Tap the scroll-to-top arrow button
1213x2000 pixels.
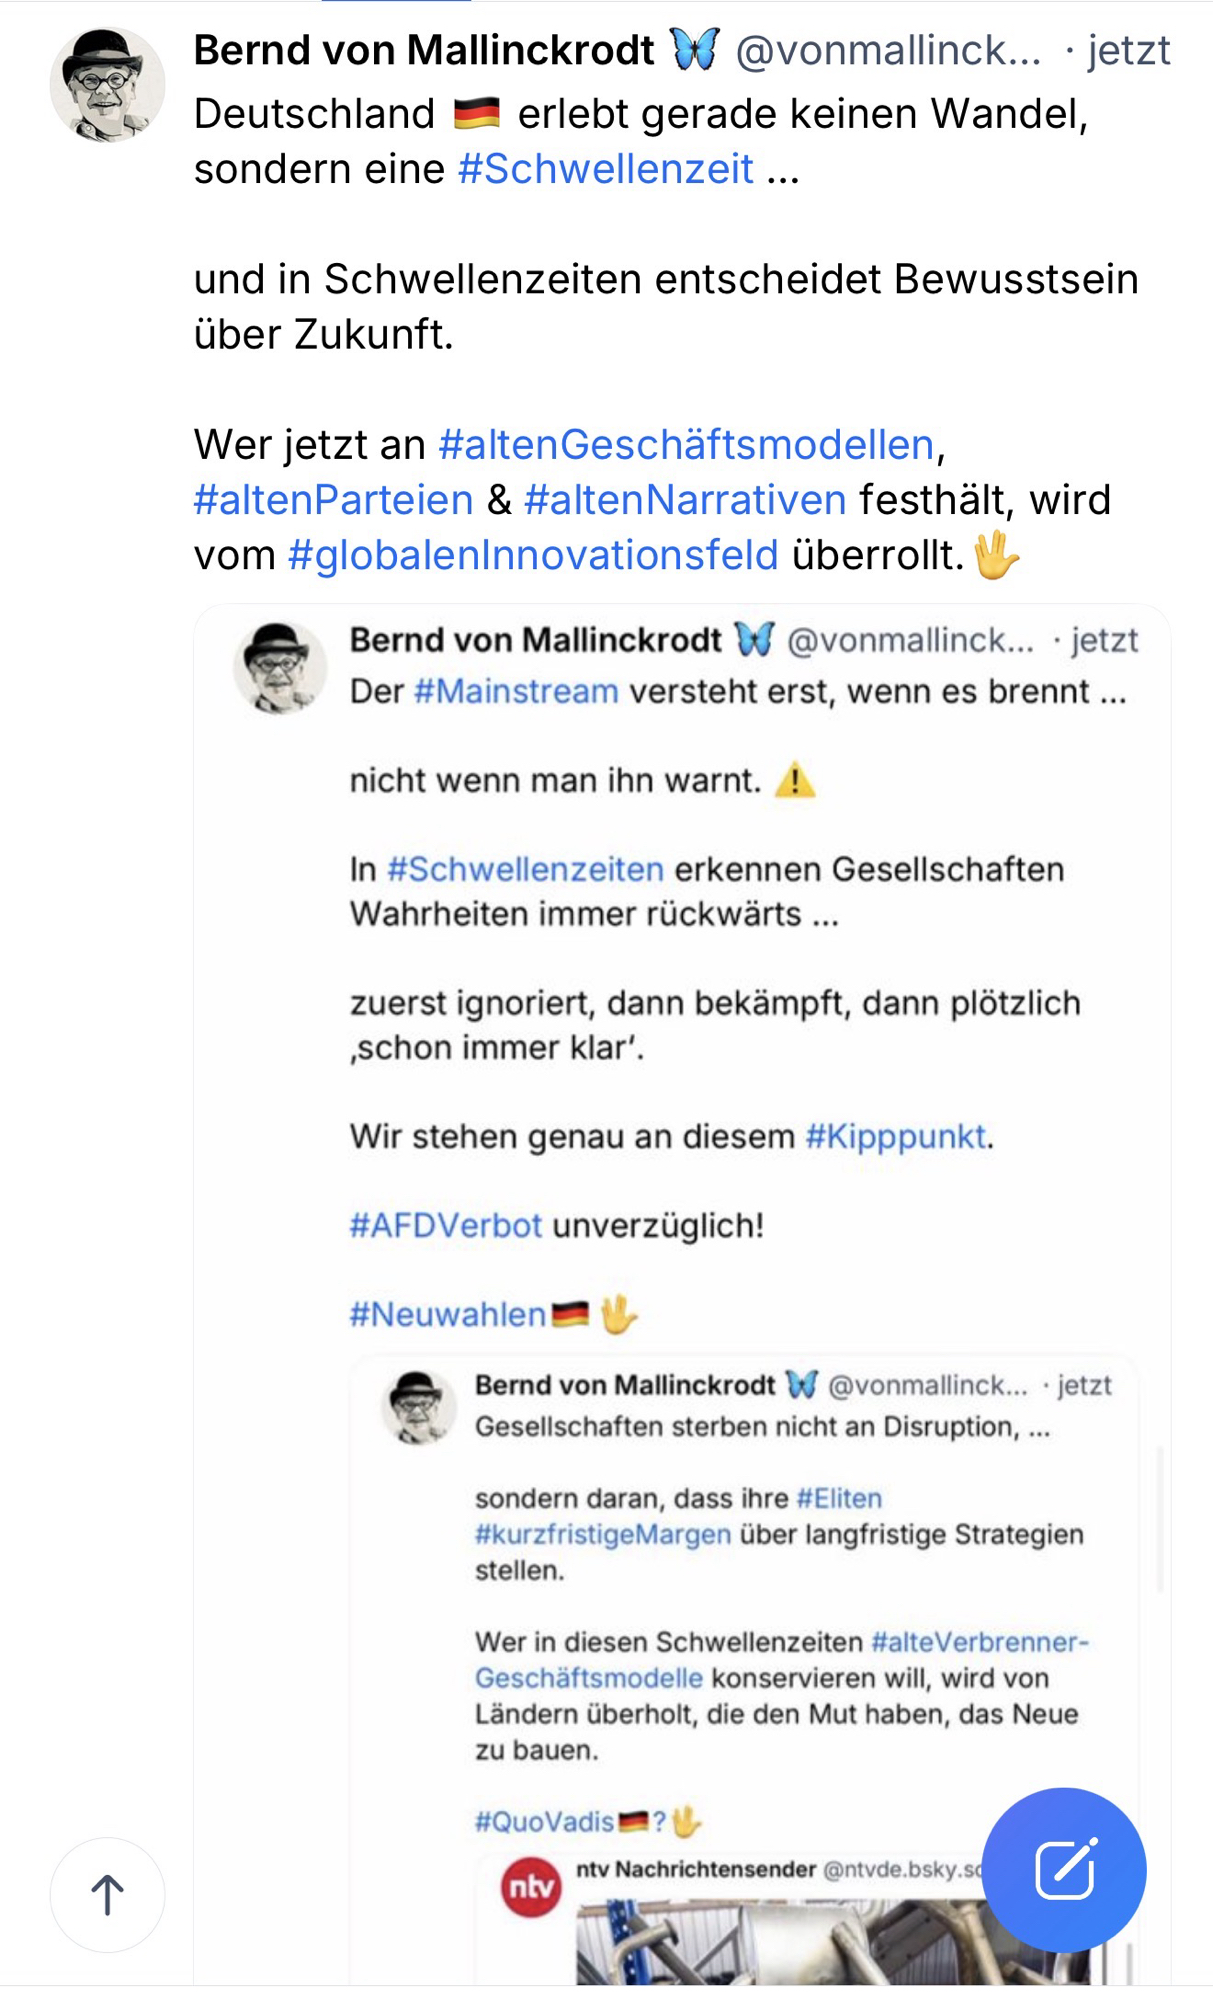pyautogui.click(x=107, y=1894)
